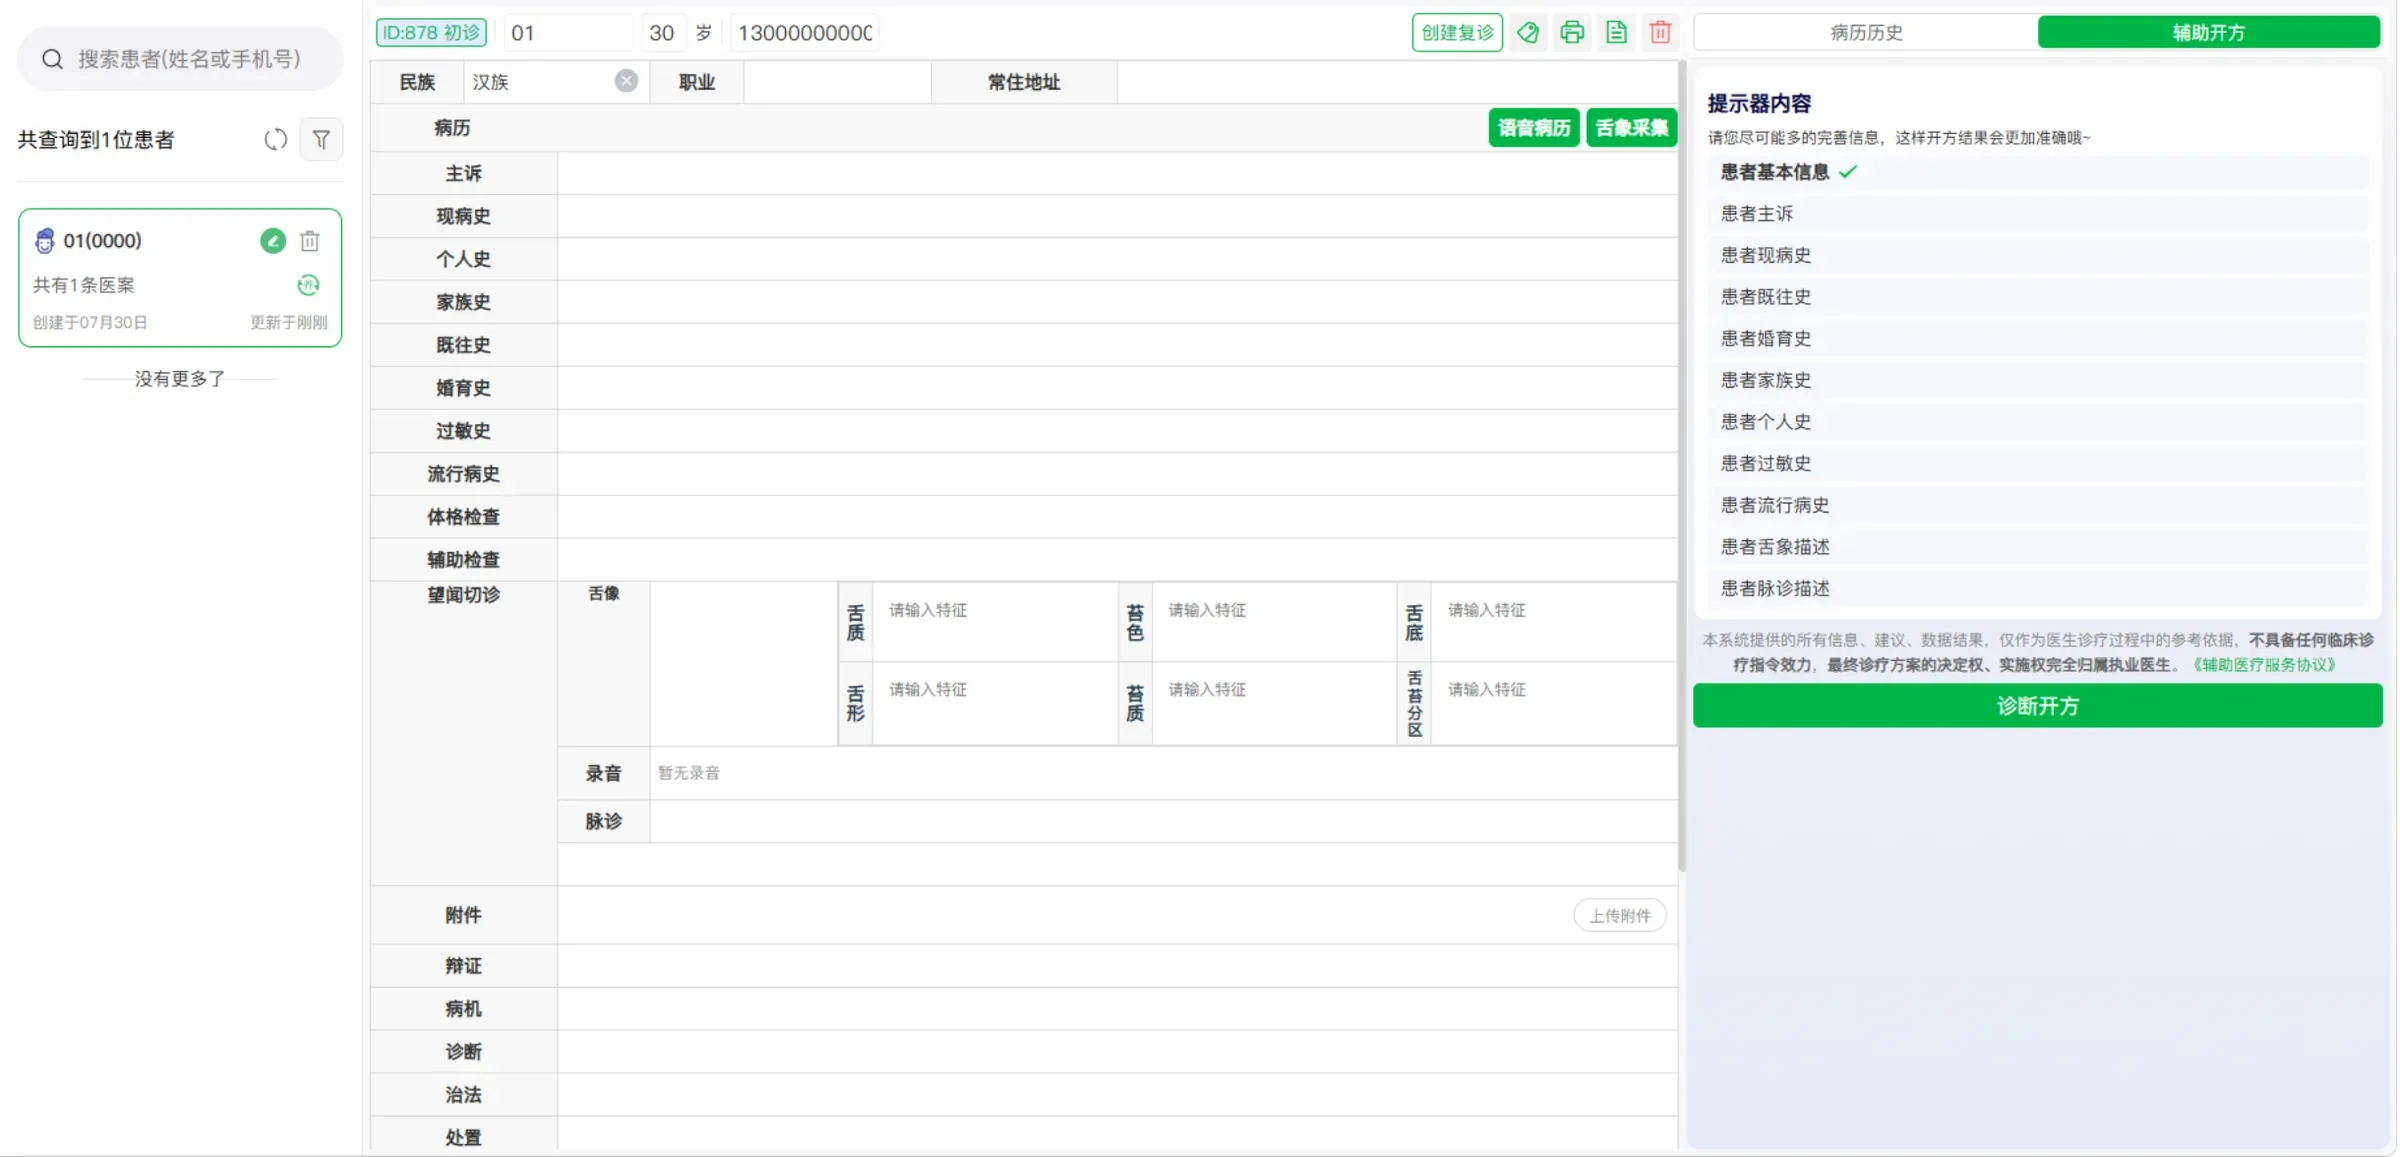Click the 既往史 text area
Image resolution: width=2400 pixels, height=1157 pixels.
click(1117, 345)
